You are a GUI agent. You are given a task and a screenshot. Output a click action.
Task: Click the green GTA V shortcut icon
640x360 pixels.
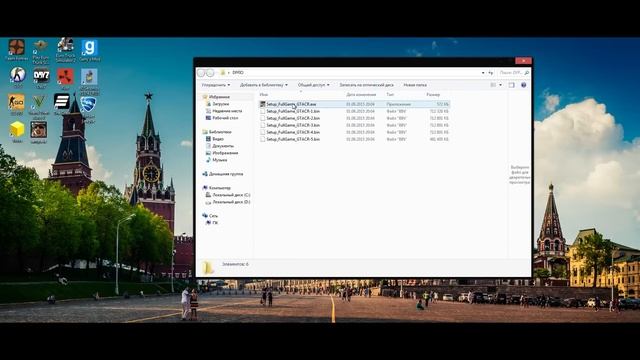[x=39, y=102]
